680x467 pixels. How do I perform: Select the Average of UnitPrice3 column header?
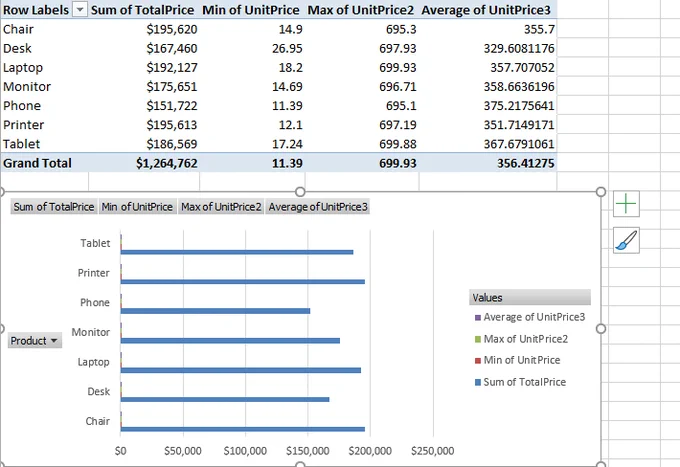[x=487, y=10]
